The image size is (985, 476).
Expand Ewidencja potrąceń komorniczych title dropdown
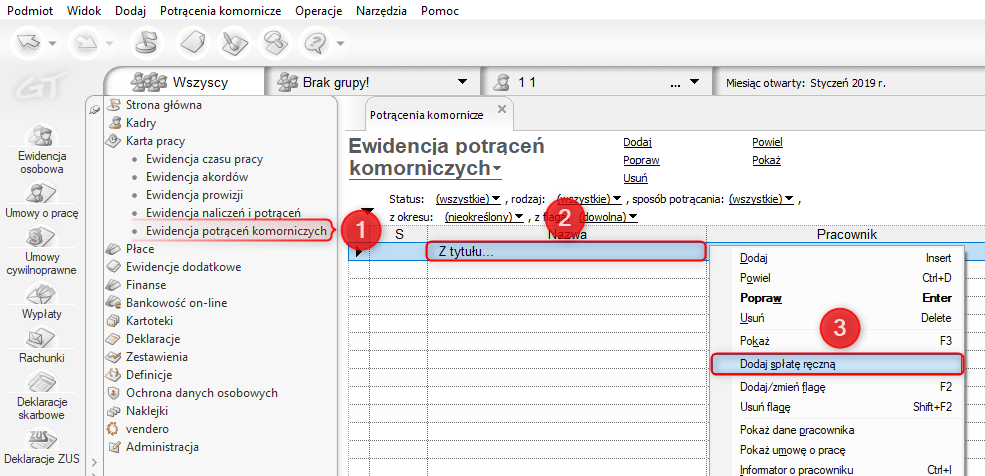pos(497,169)
